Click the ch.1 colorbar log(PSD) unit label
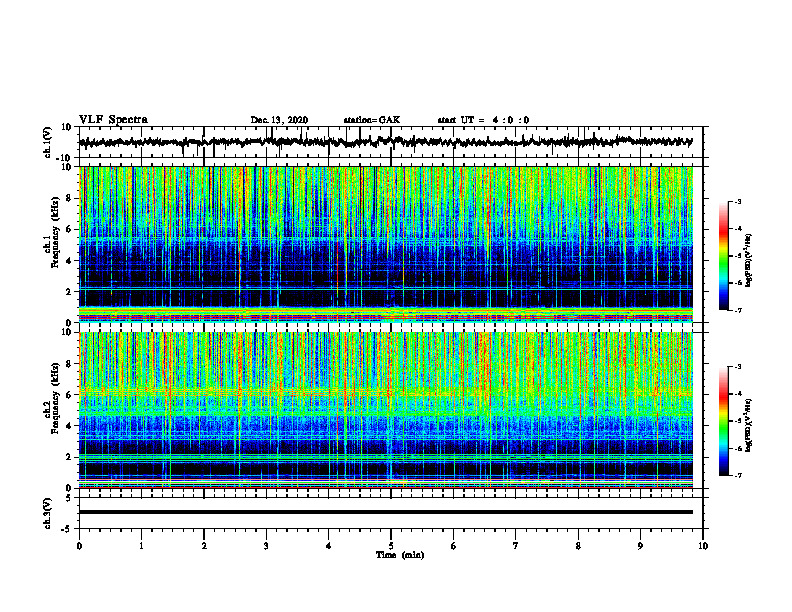Image resolution: width=792 pixels, height=612 pixels. coord(749,261)
